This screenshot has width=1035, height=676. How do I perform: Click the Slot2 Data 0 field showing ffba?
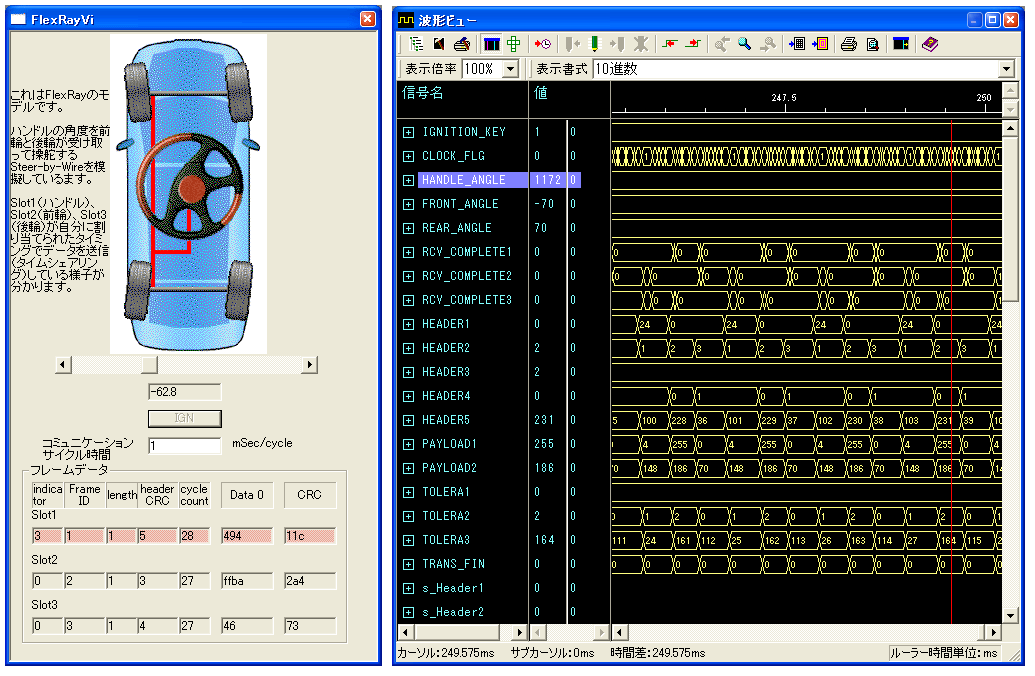coord(247,581)
